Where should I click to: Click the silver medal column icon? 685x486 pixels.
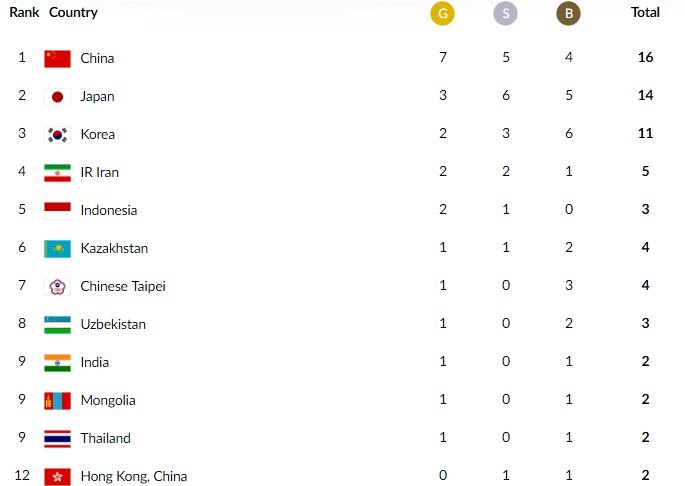click(x=505, y=14)
